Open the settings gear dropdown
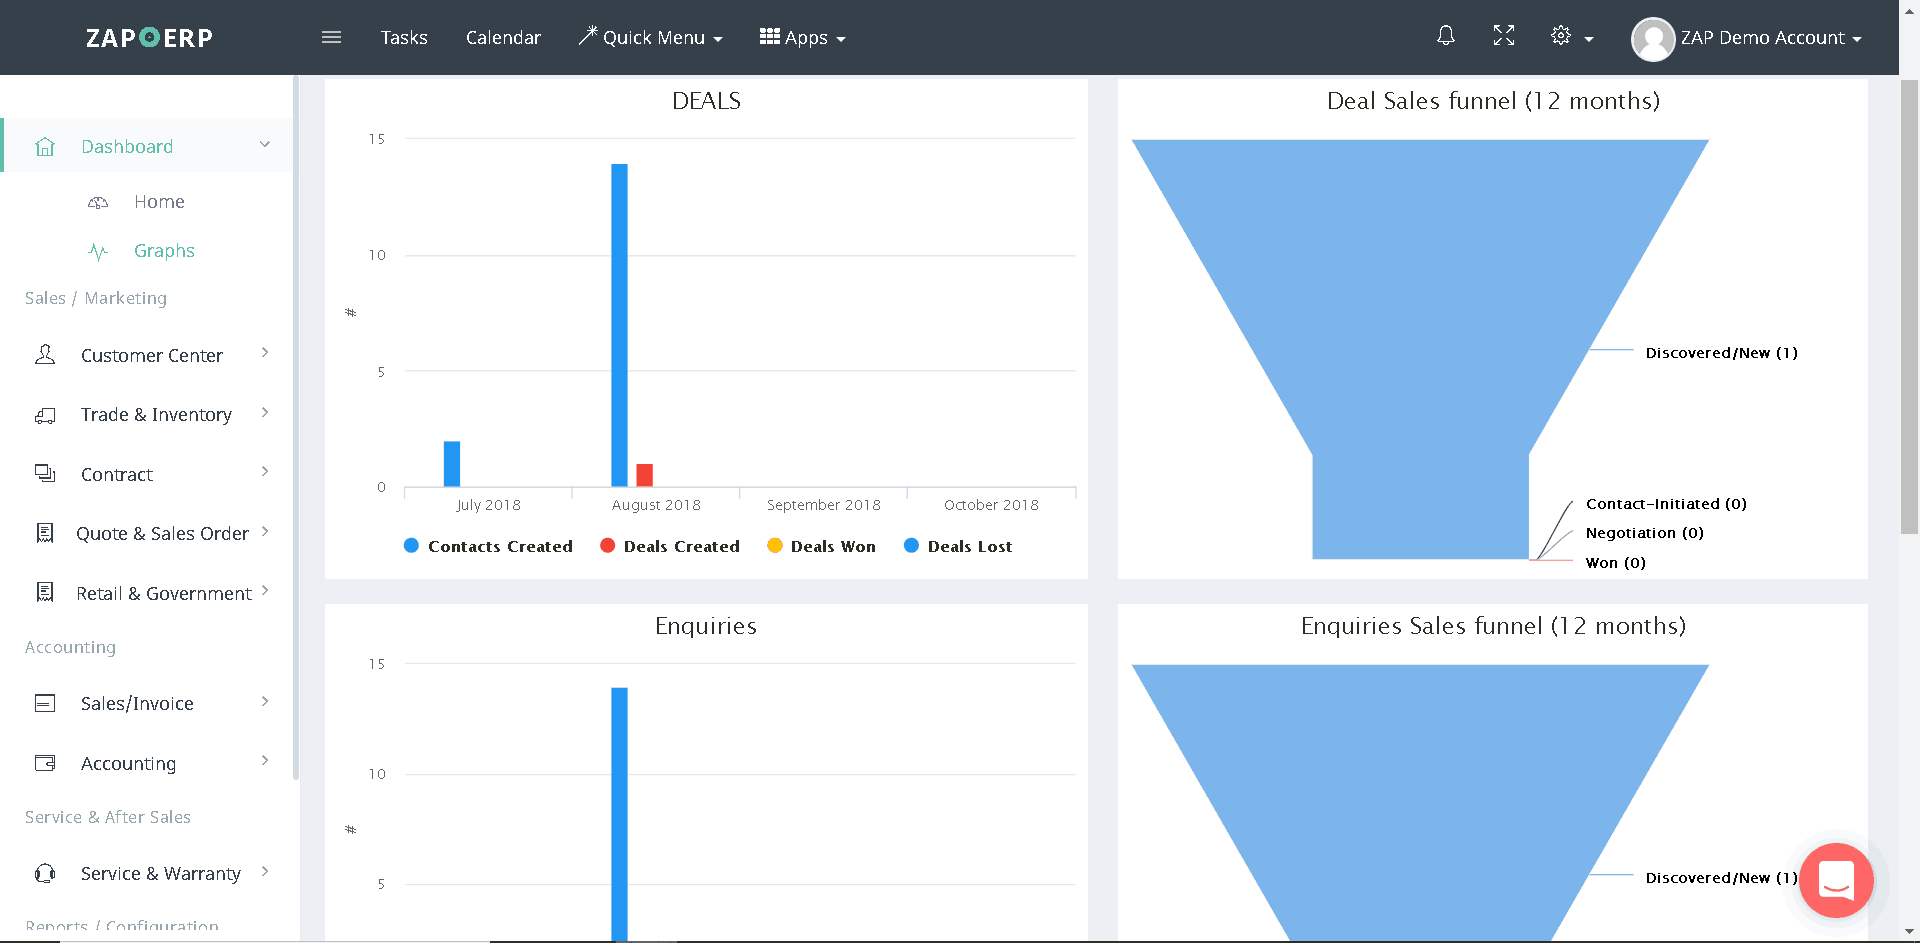 tap(1571, 37)
